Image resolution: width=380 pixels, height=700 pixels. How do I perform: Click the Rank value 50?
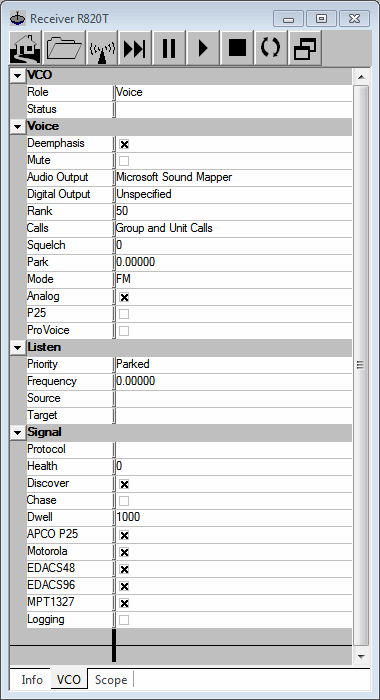point(233,212)
